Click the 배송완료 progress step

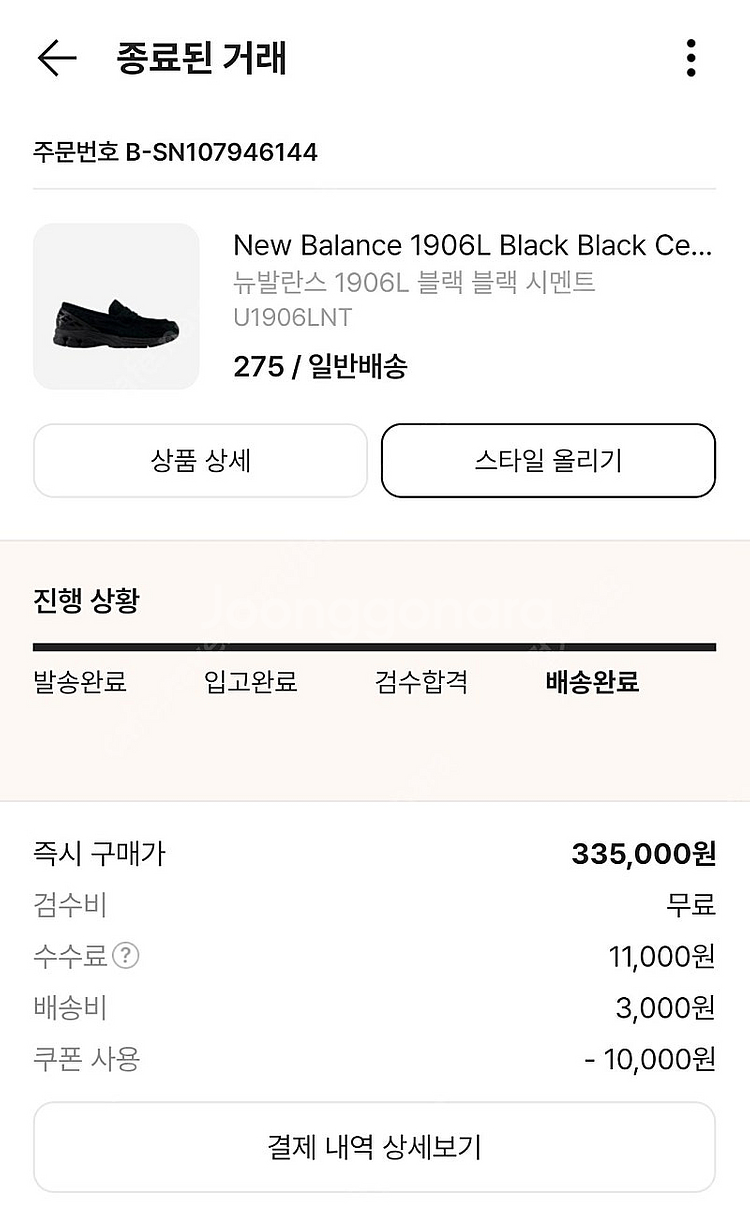[592, 683]
